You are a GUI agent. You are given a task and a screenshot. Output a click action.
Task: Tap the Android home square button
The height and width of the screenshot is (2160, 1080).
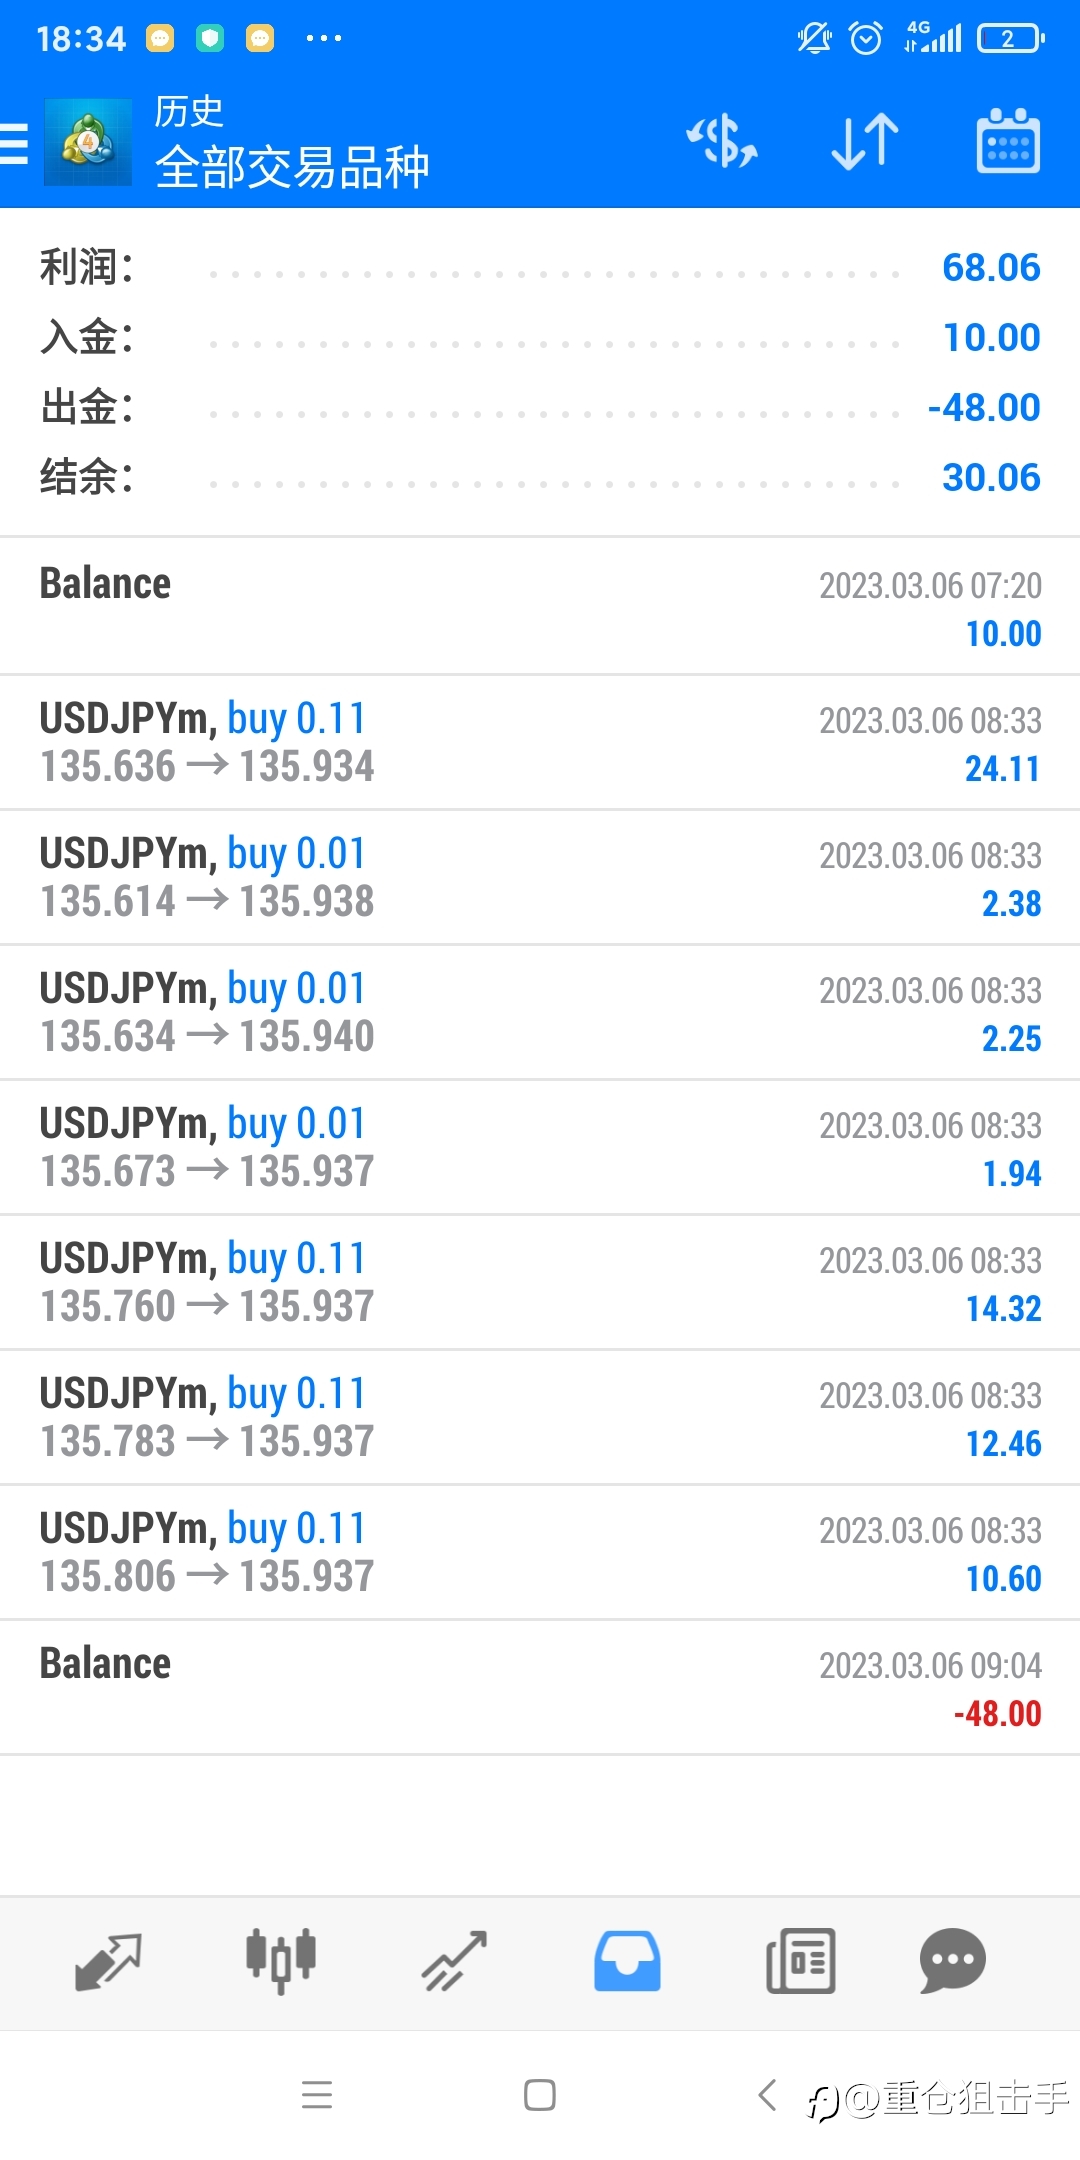tap(540, 2094)
